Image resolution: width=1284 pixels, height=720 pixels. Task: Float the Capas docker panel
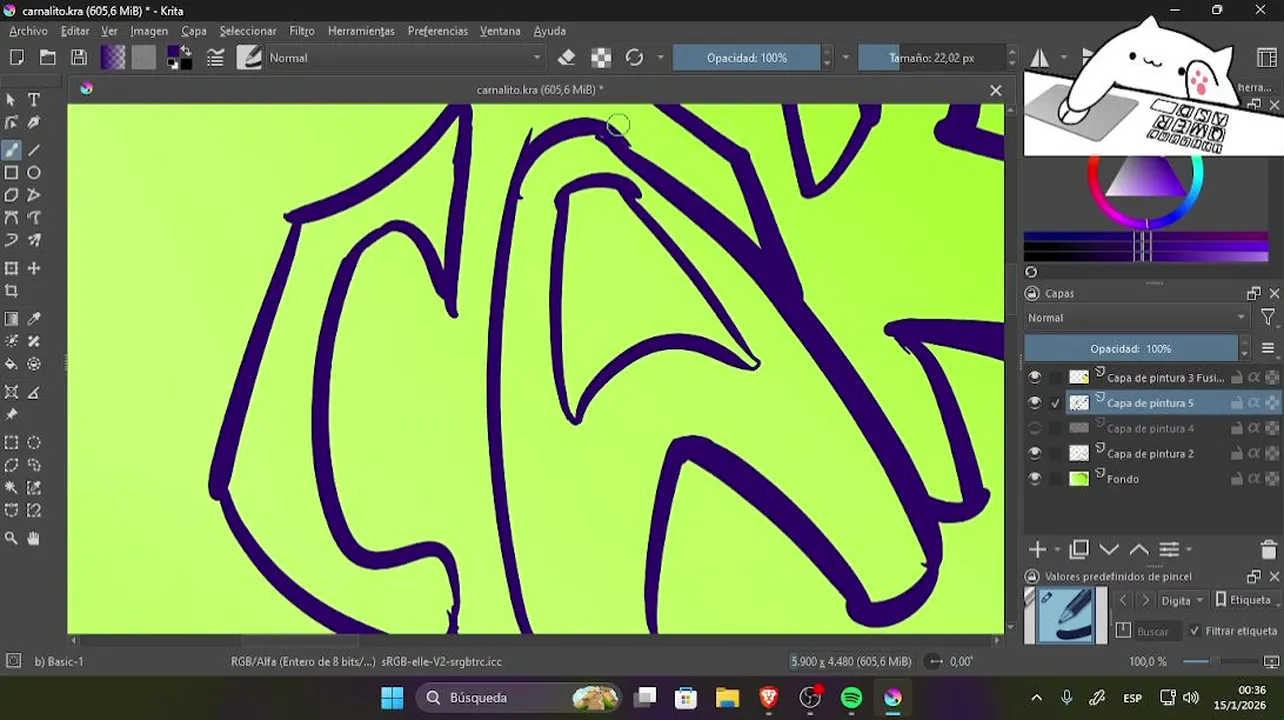coord(1253,293)
